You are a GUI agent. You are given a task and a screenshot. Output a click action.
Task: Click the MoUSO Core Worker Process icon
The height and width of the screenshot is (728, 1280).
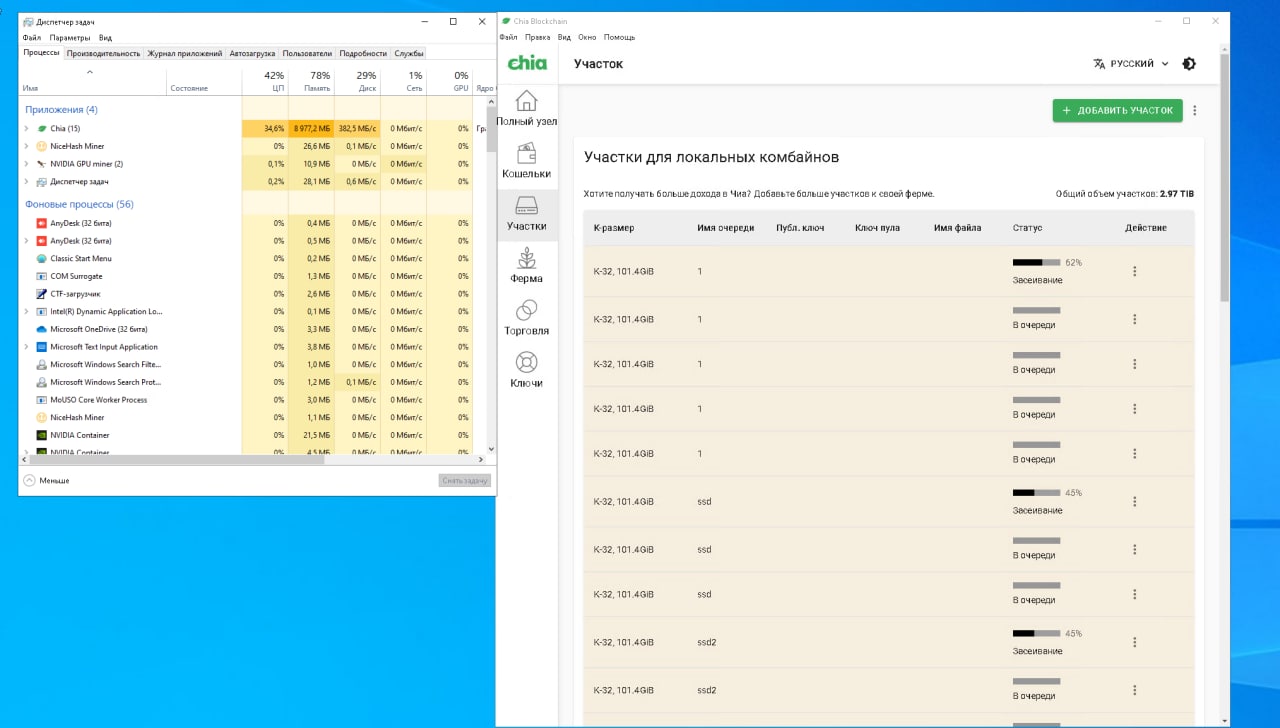click(41, 400)
